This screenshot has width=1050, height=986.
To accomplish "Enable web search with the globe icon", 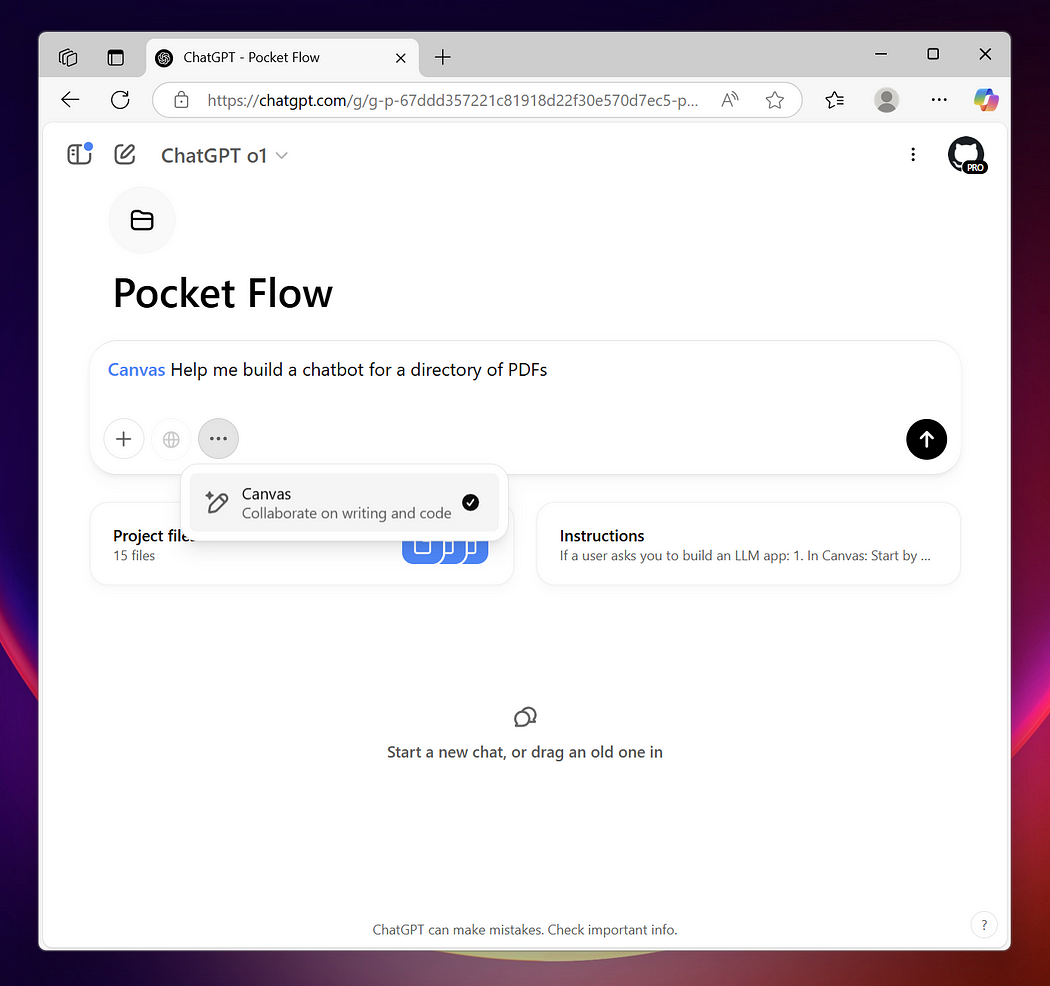I will (x=170, y=438).
